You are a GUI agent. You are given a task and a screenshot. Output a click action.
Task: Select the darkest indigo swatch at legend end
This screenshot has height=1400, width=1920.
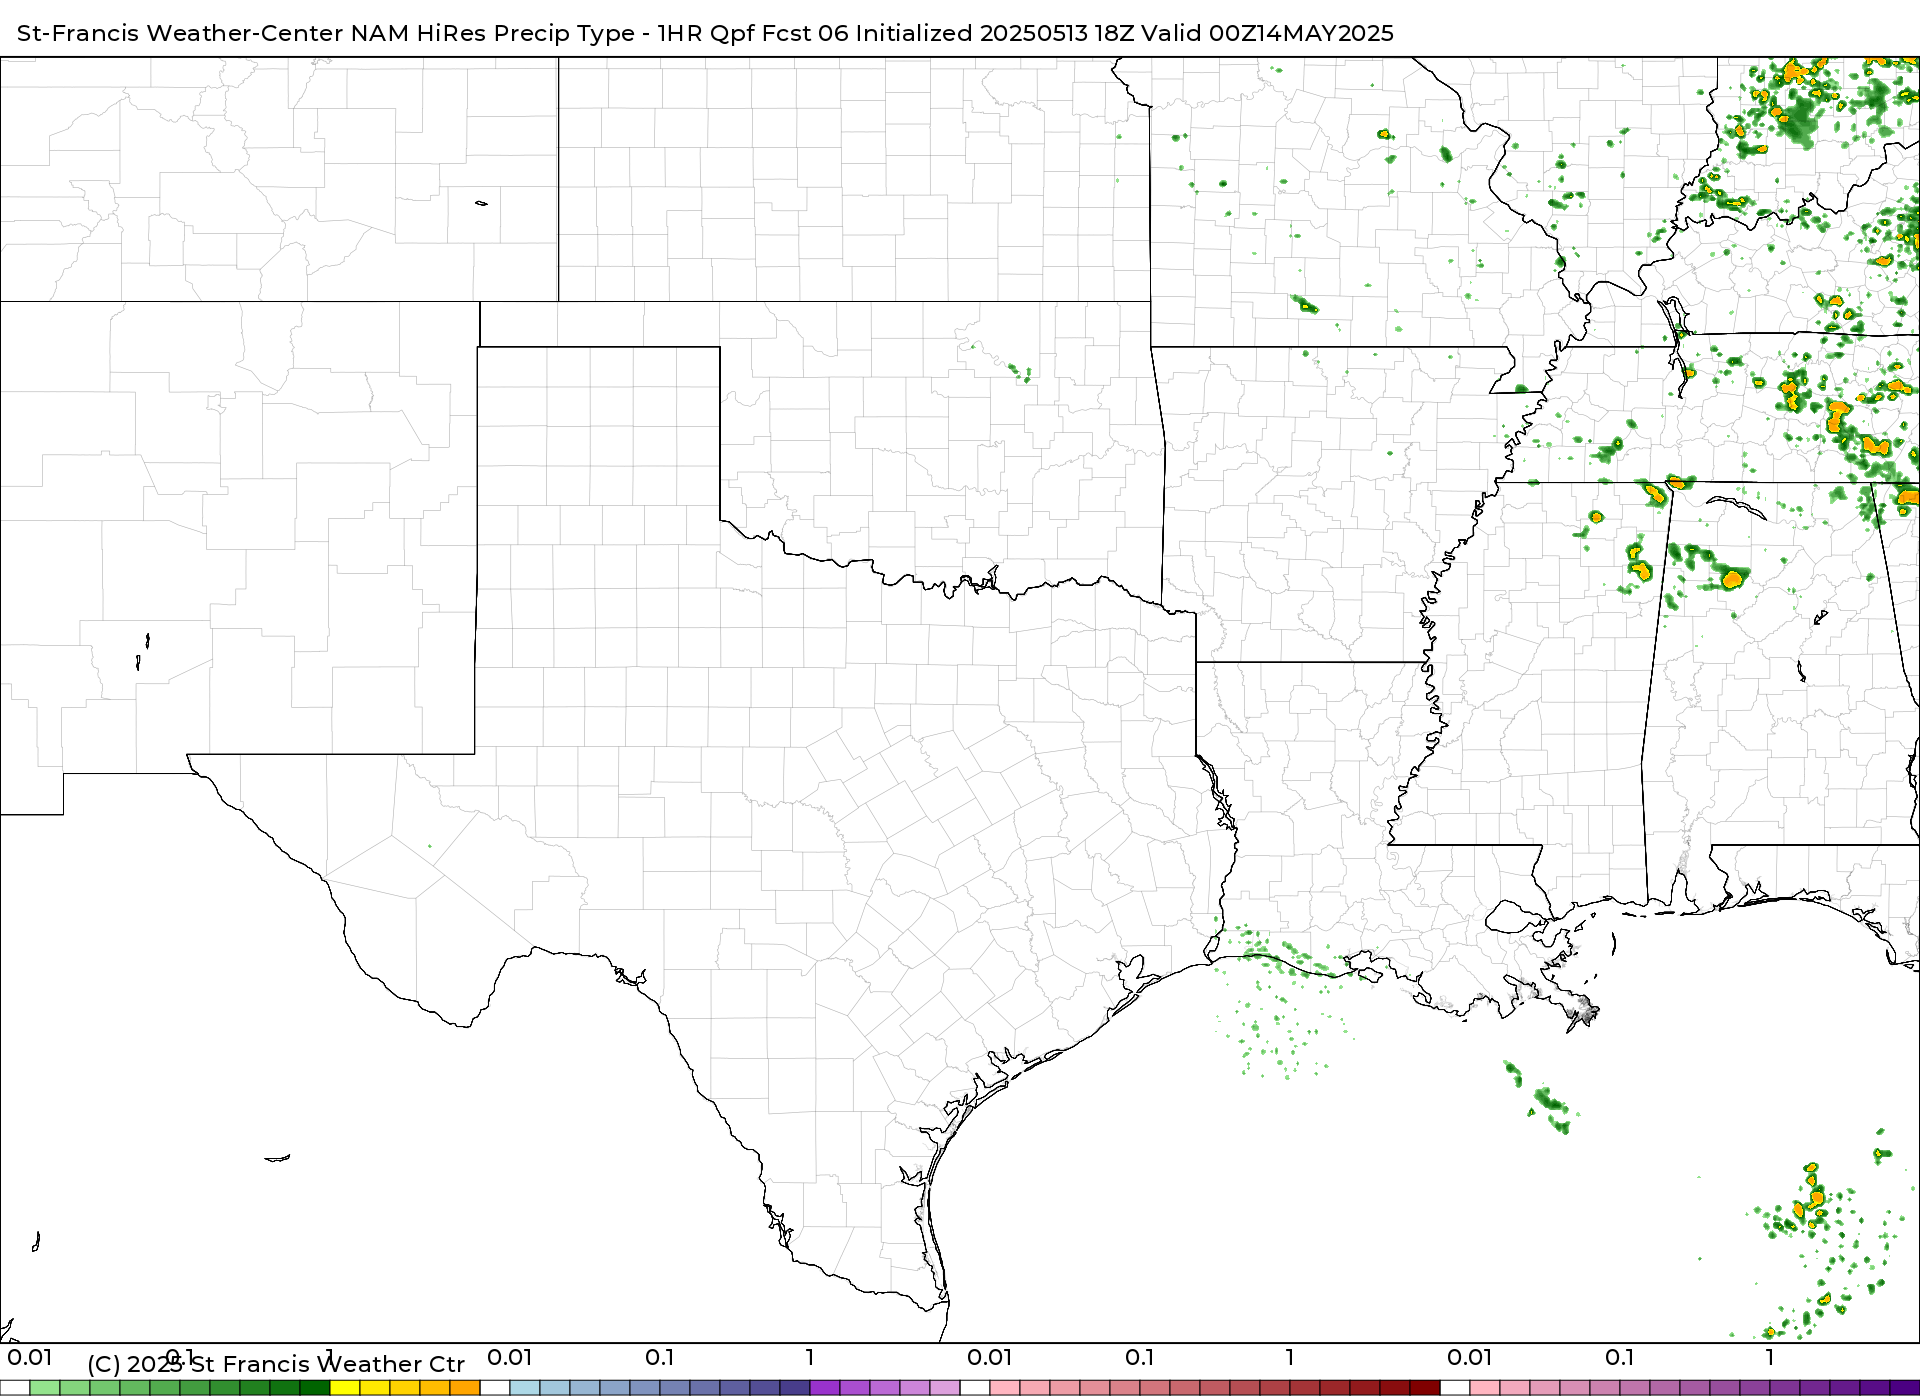pyautogui.click(x=1904, y=1388)
